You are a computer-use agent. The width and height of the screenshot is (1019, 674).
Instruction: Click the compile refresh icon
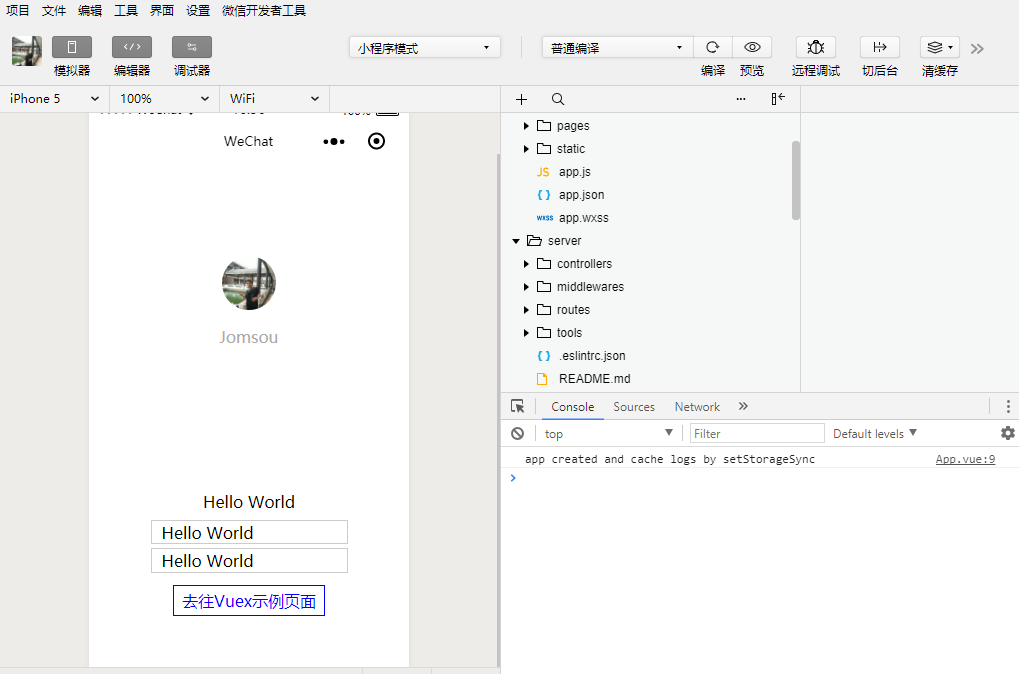pyautogui.click(x=713, y=47)
